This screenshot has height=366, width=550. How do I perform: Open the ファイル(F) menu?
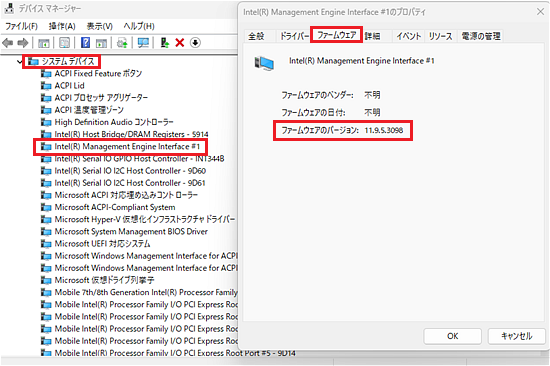21,26
